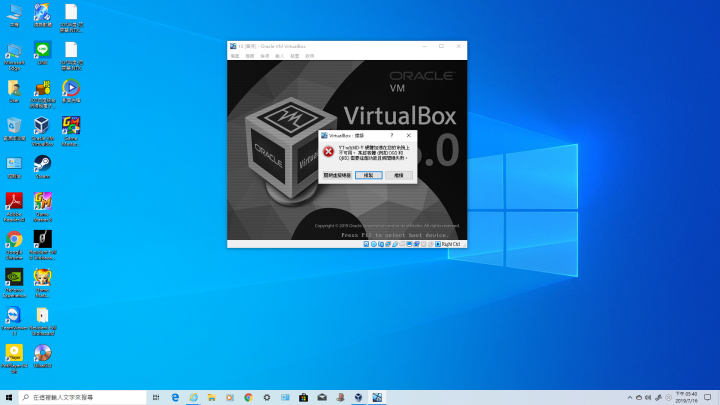Click the Right Ctrl host key indicator

(x=451, y=244)
